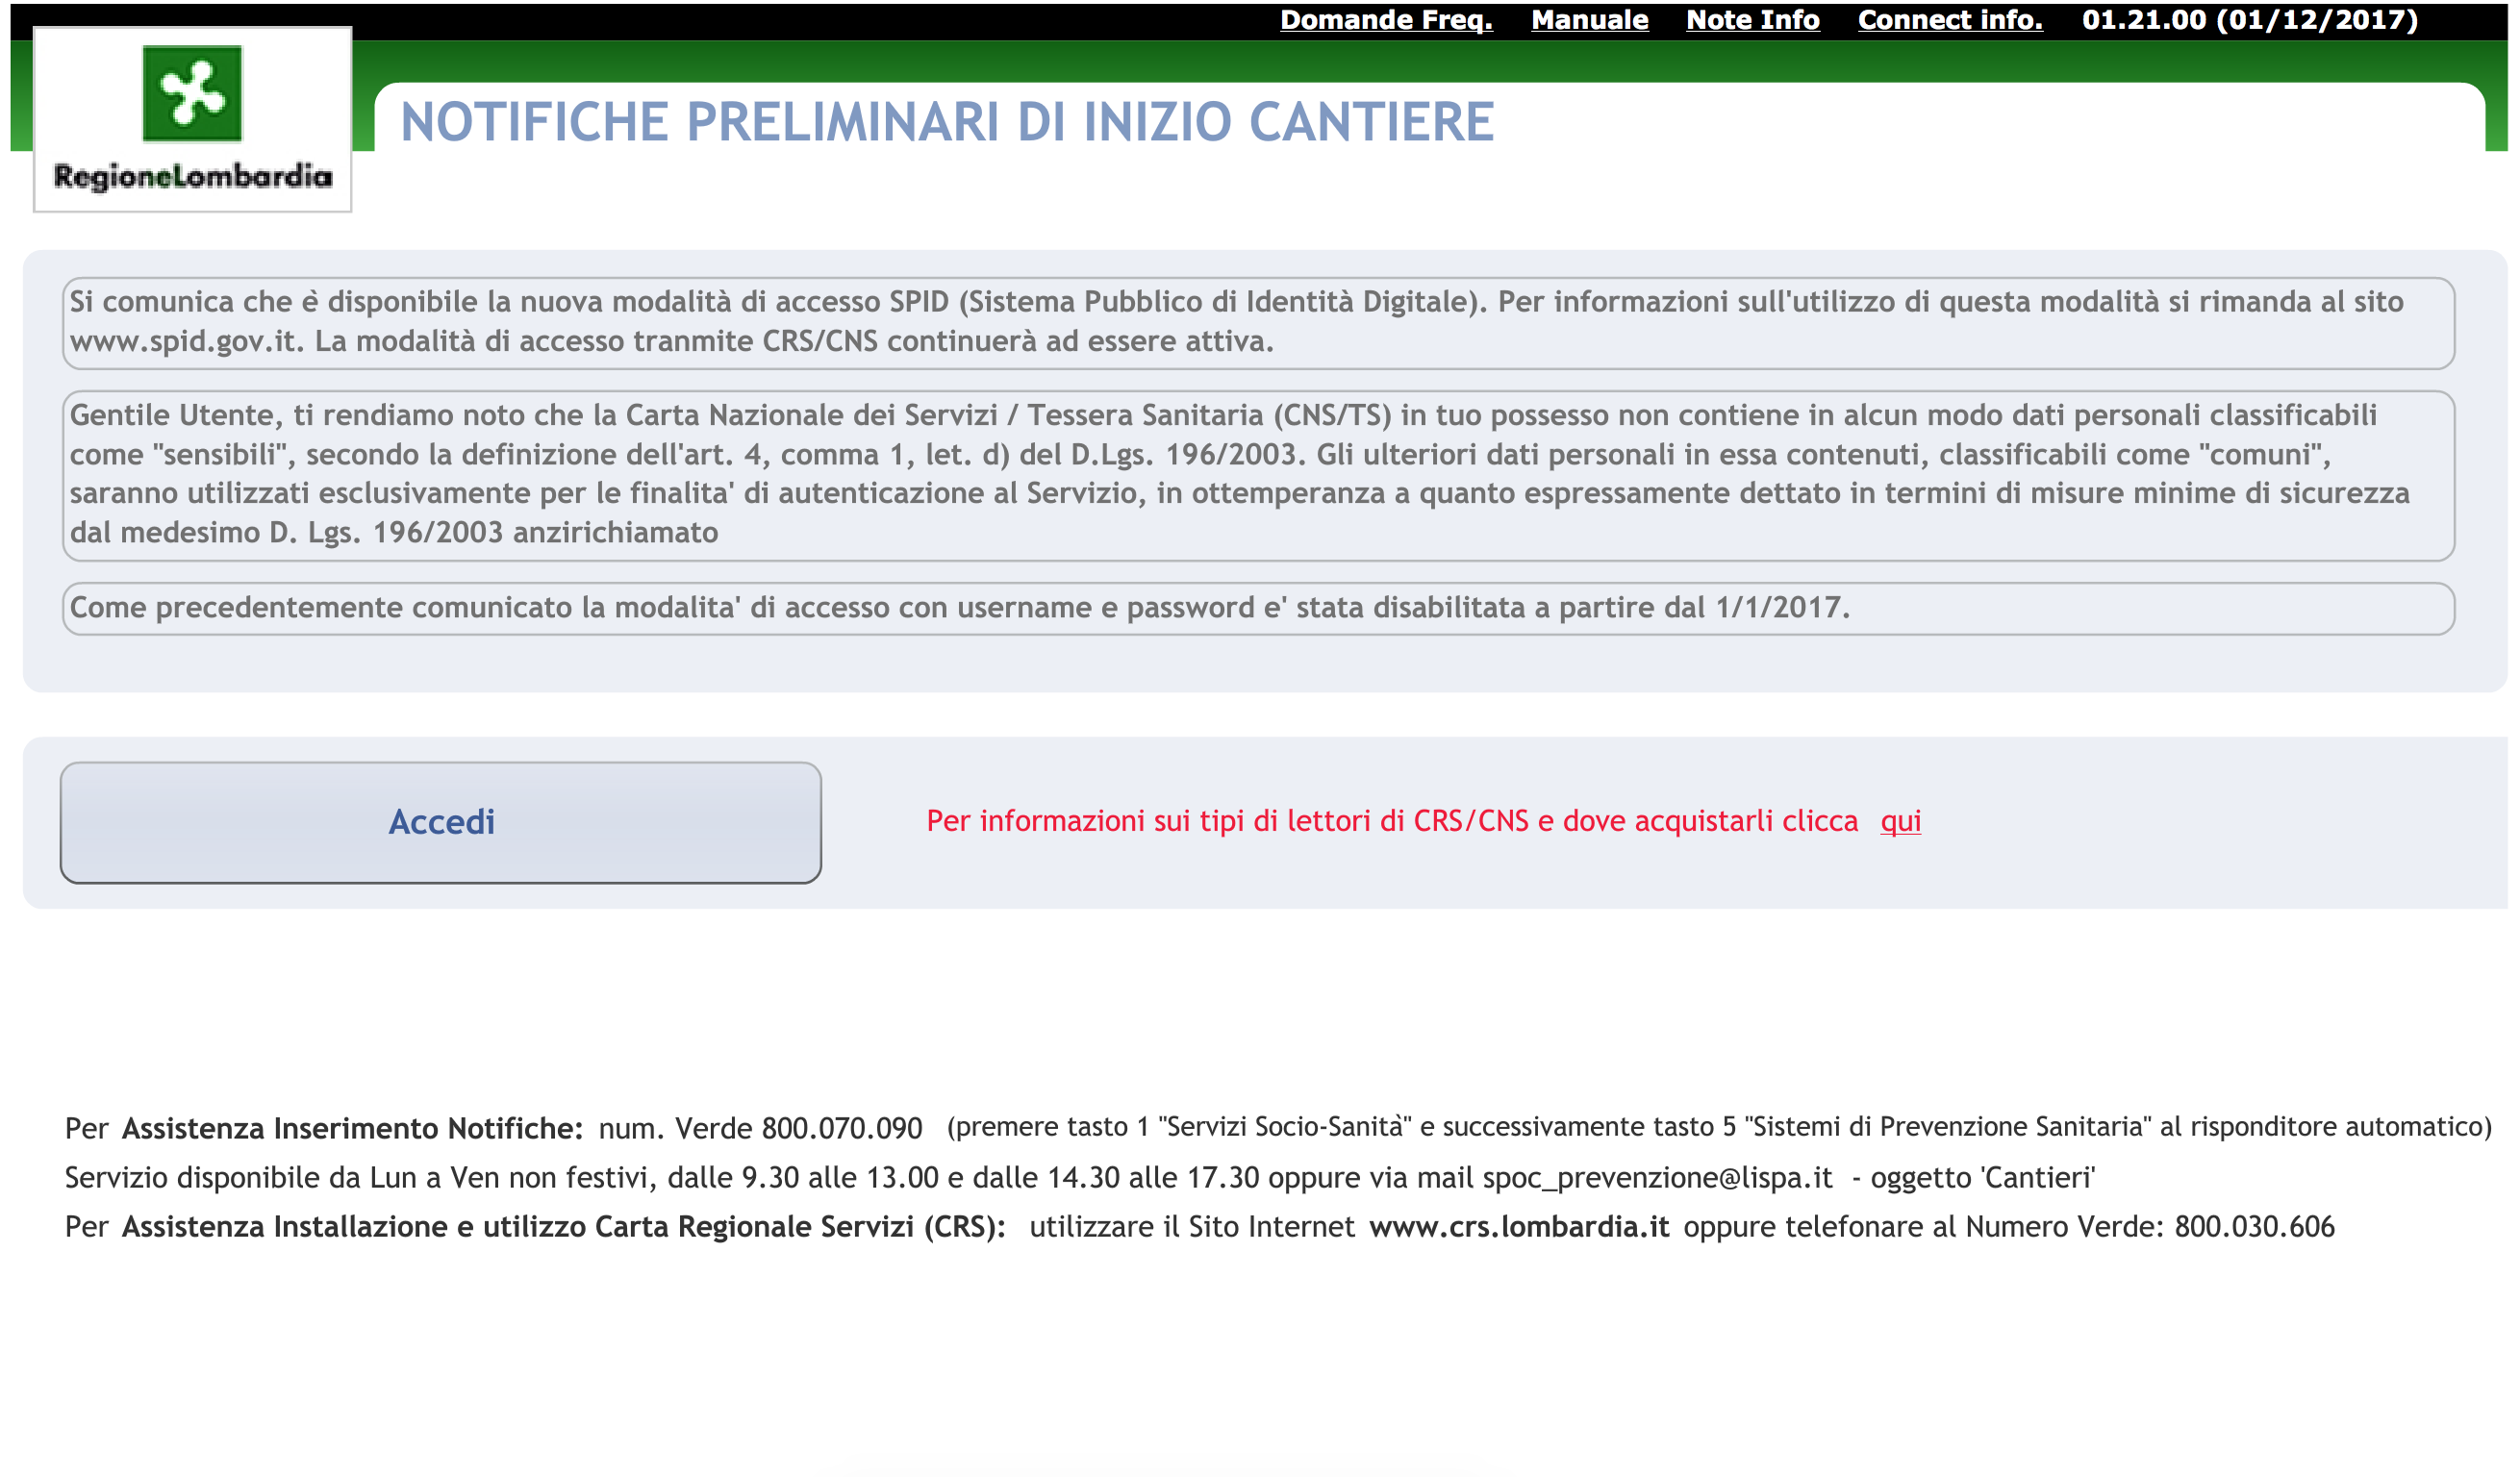Follow the 'qui' link for CRS/CNS readers
Viewport: 2520px width, 1477px height.
1900,821
